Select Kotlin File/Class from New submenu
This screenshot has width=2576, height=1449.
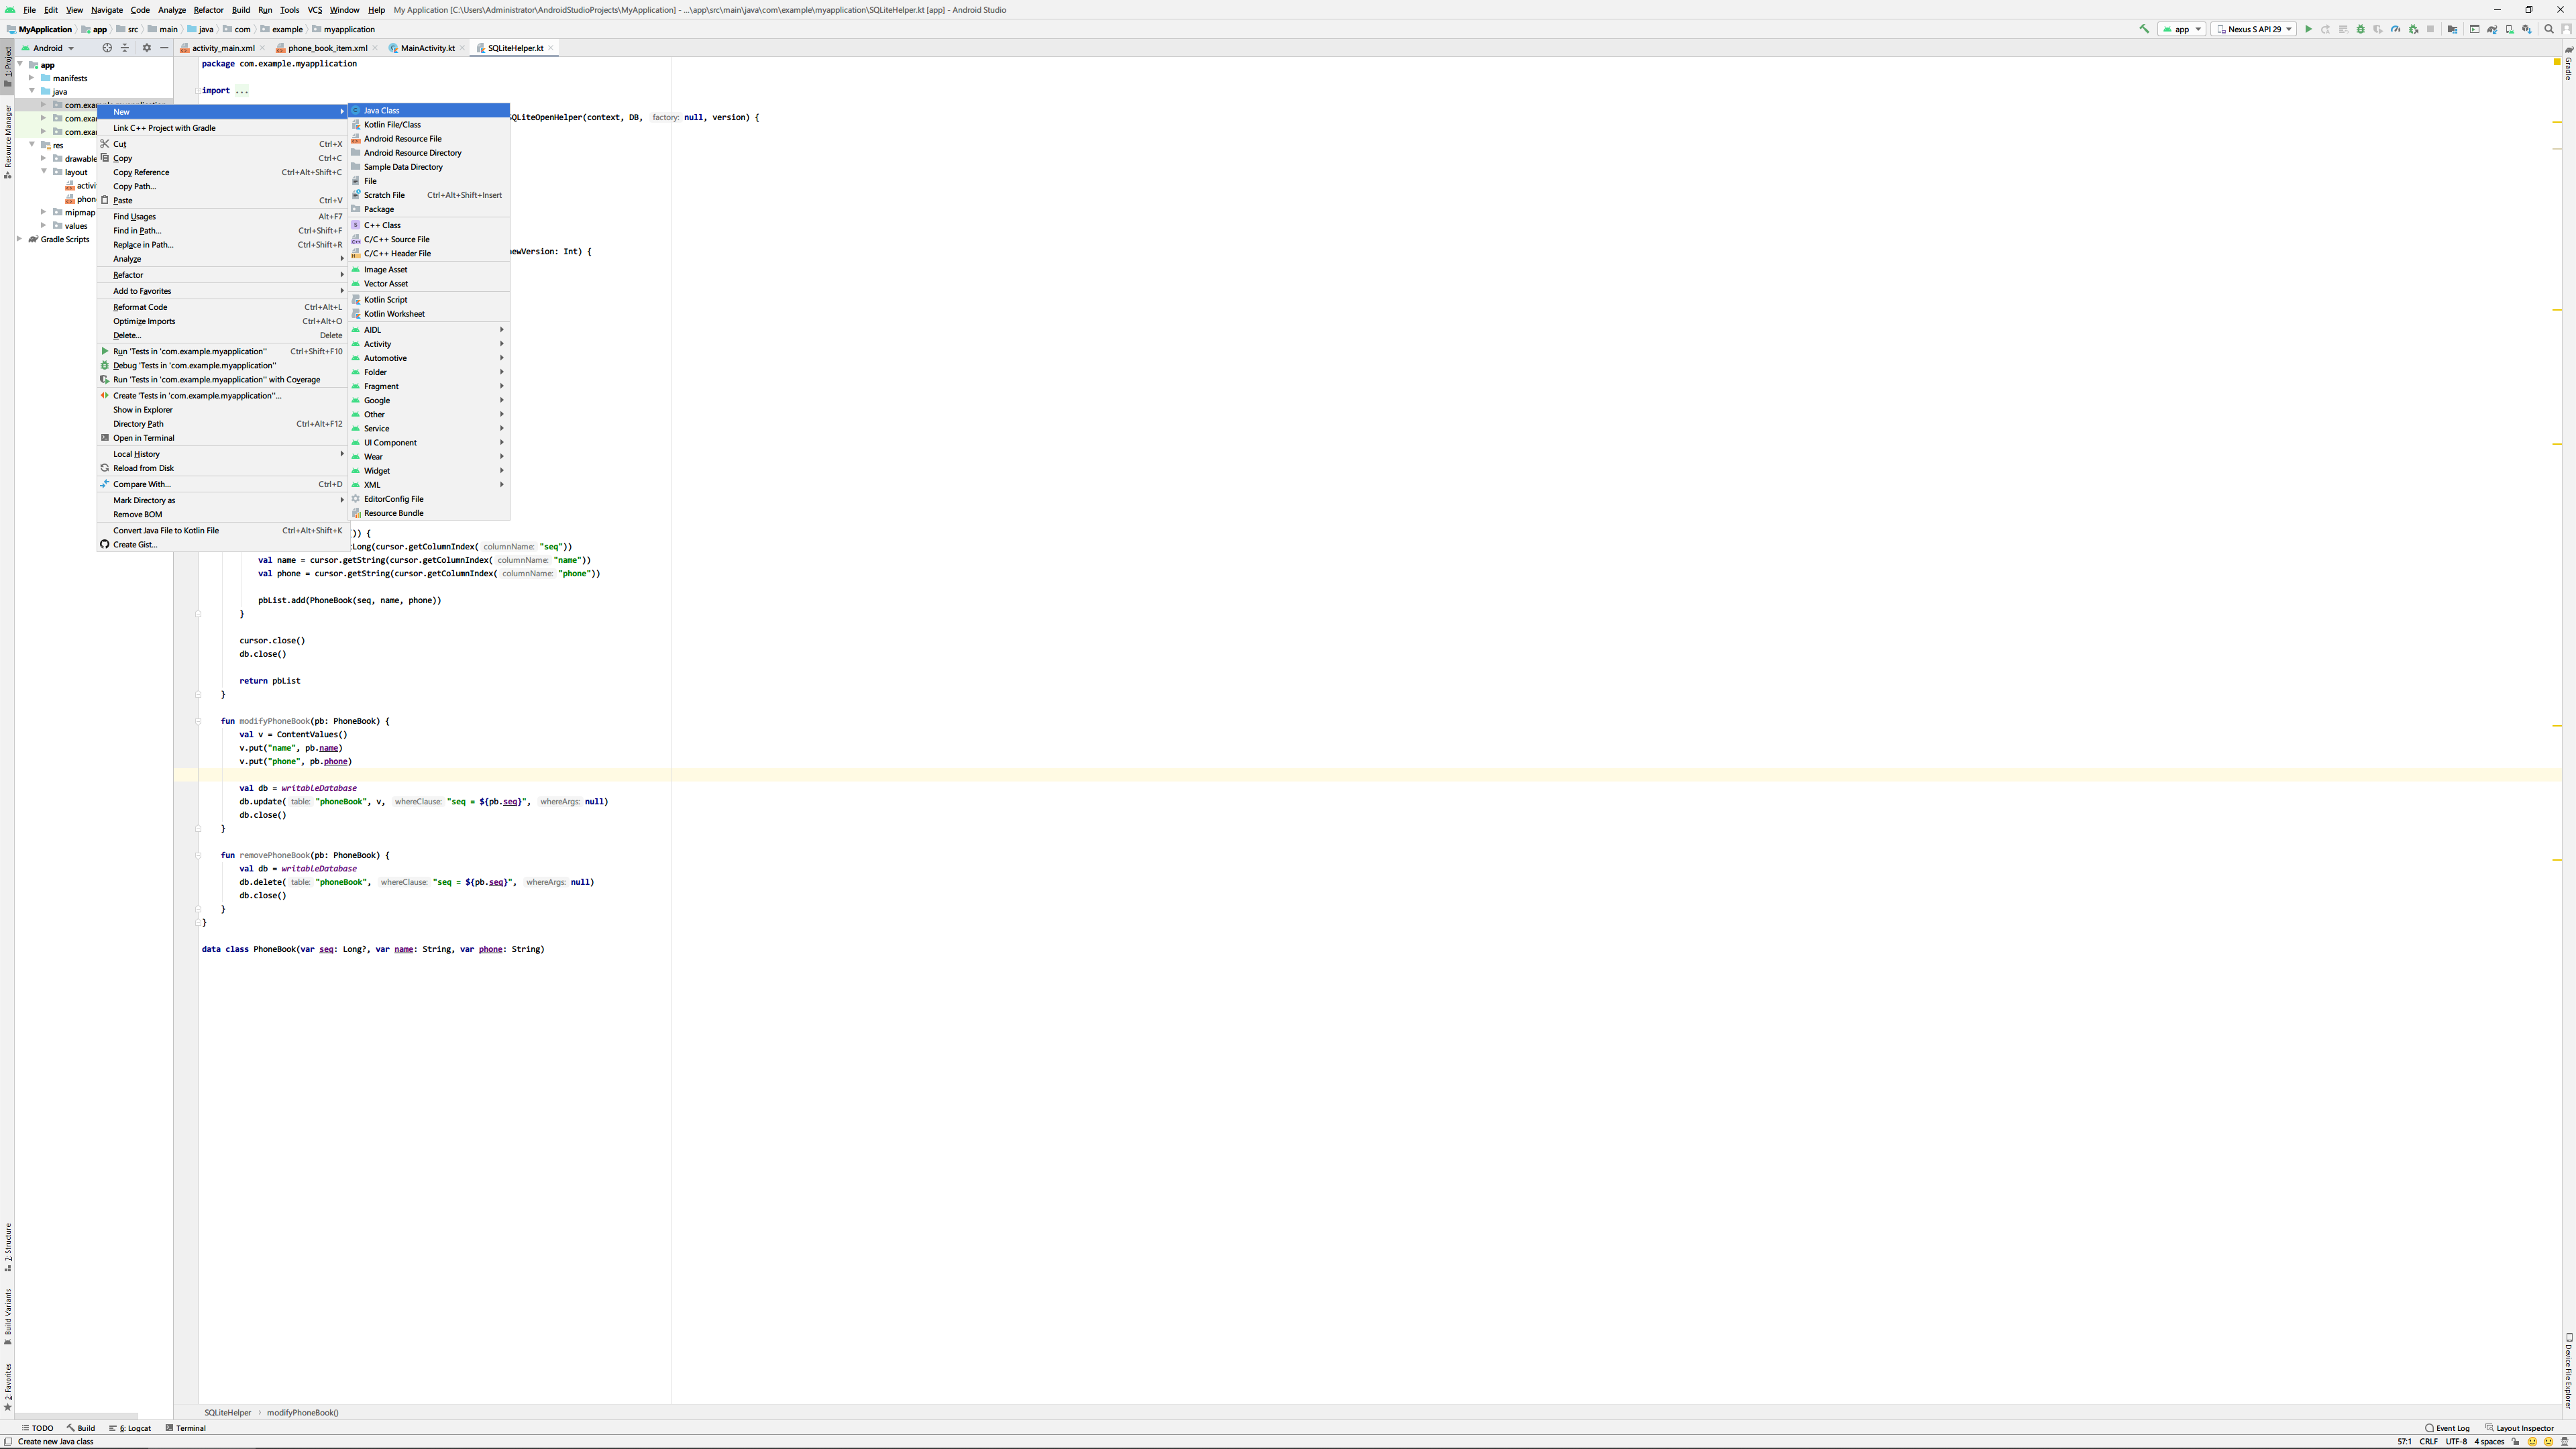point(392,125)
